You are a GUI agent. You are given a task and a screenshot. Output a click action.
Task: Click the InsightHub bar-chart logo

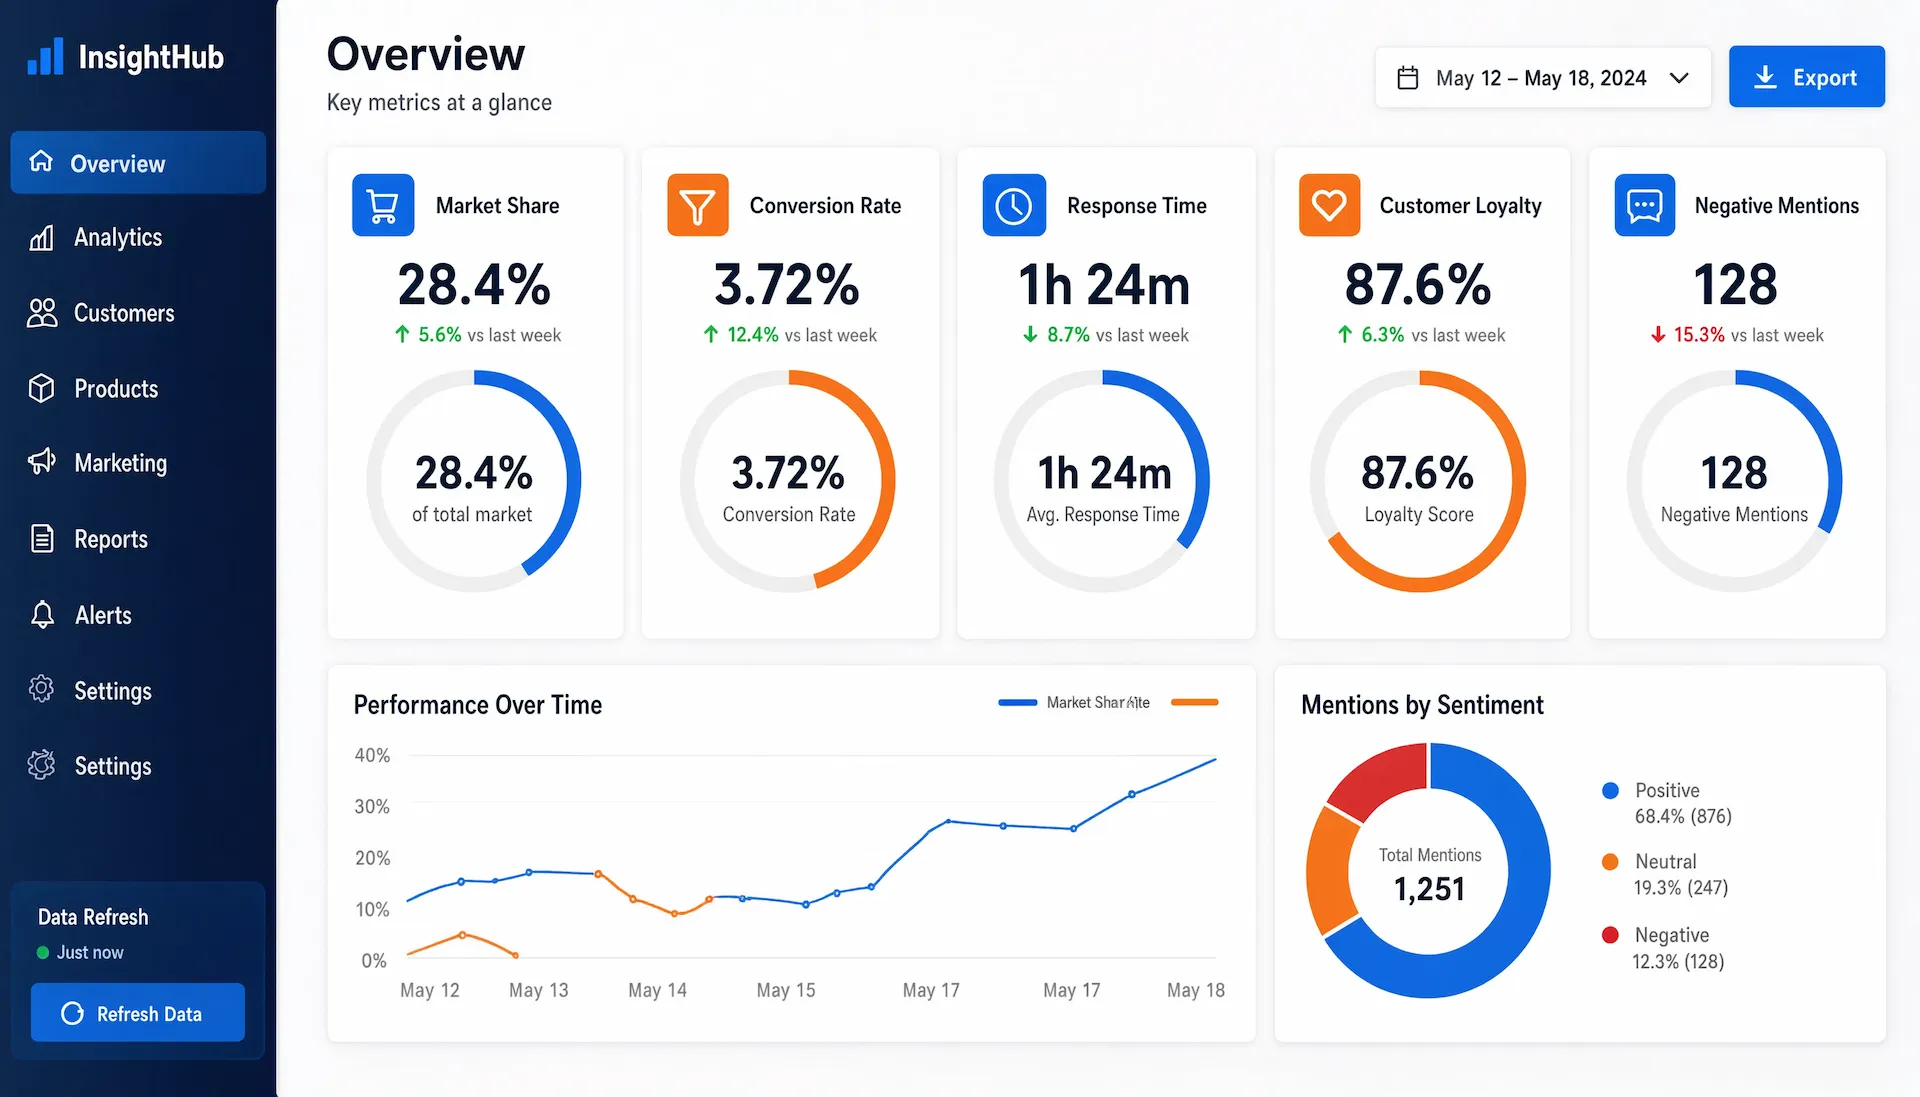pyautogui.click(x=45, y=56)
